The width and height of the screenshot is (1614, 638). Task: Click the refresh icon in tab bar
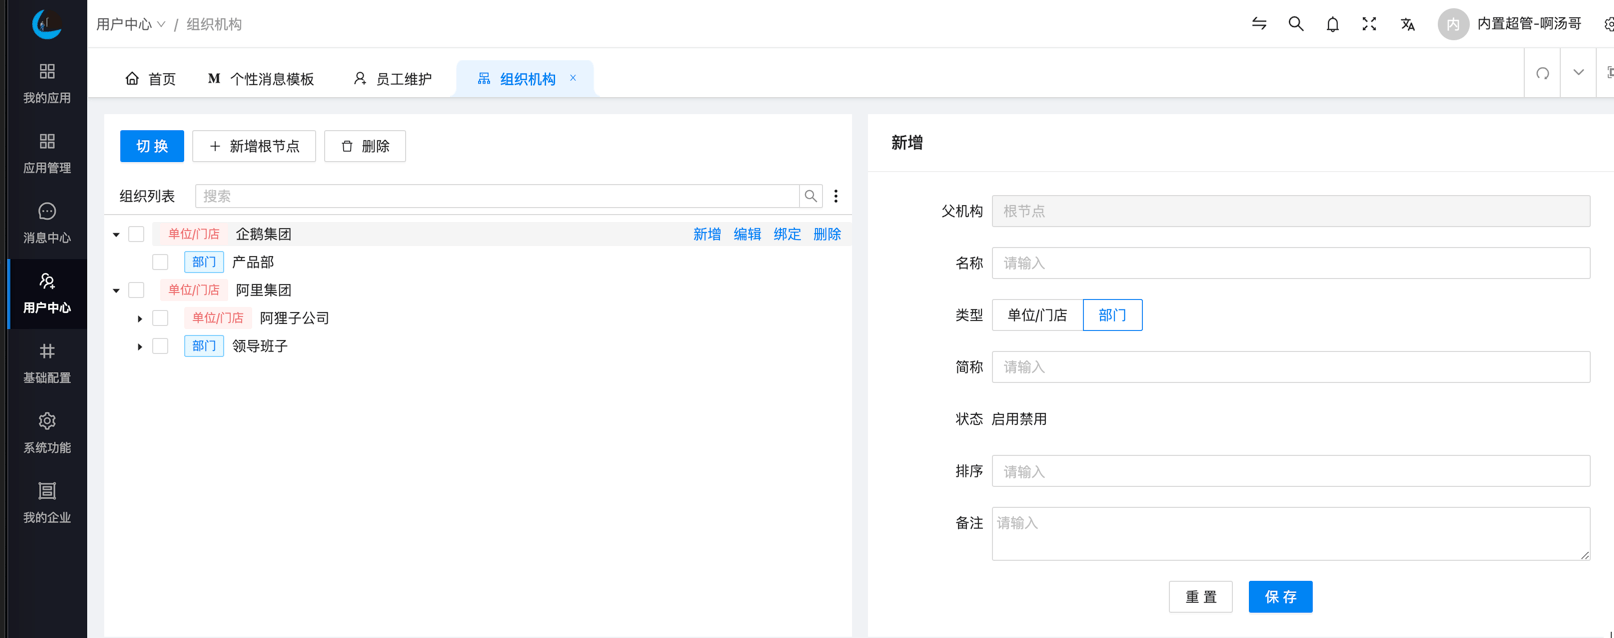click(x=1542, y=73)
